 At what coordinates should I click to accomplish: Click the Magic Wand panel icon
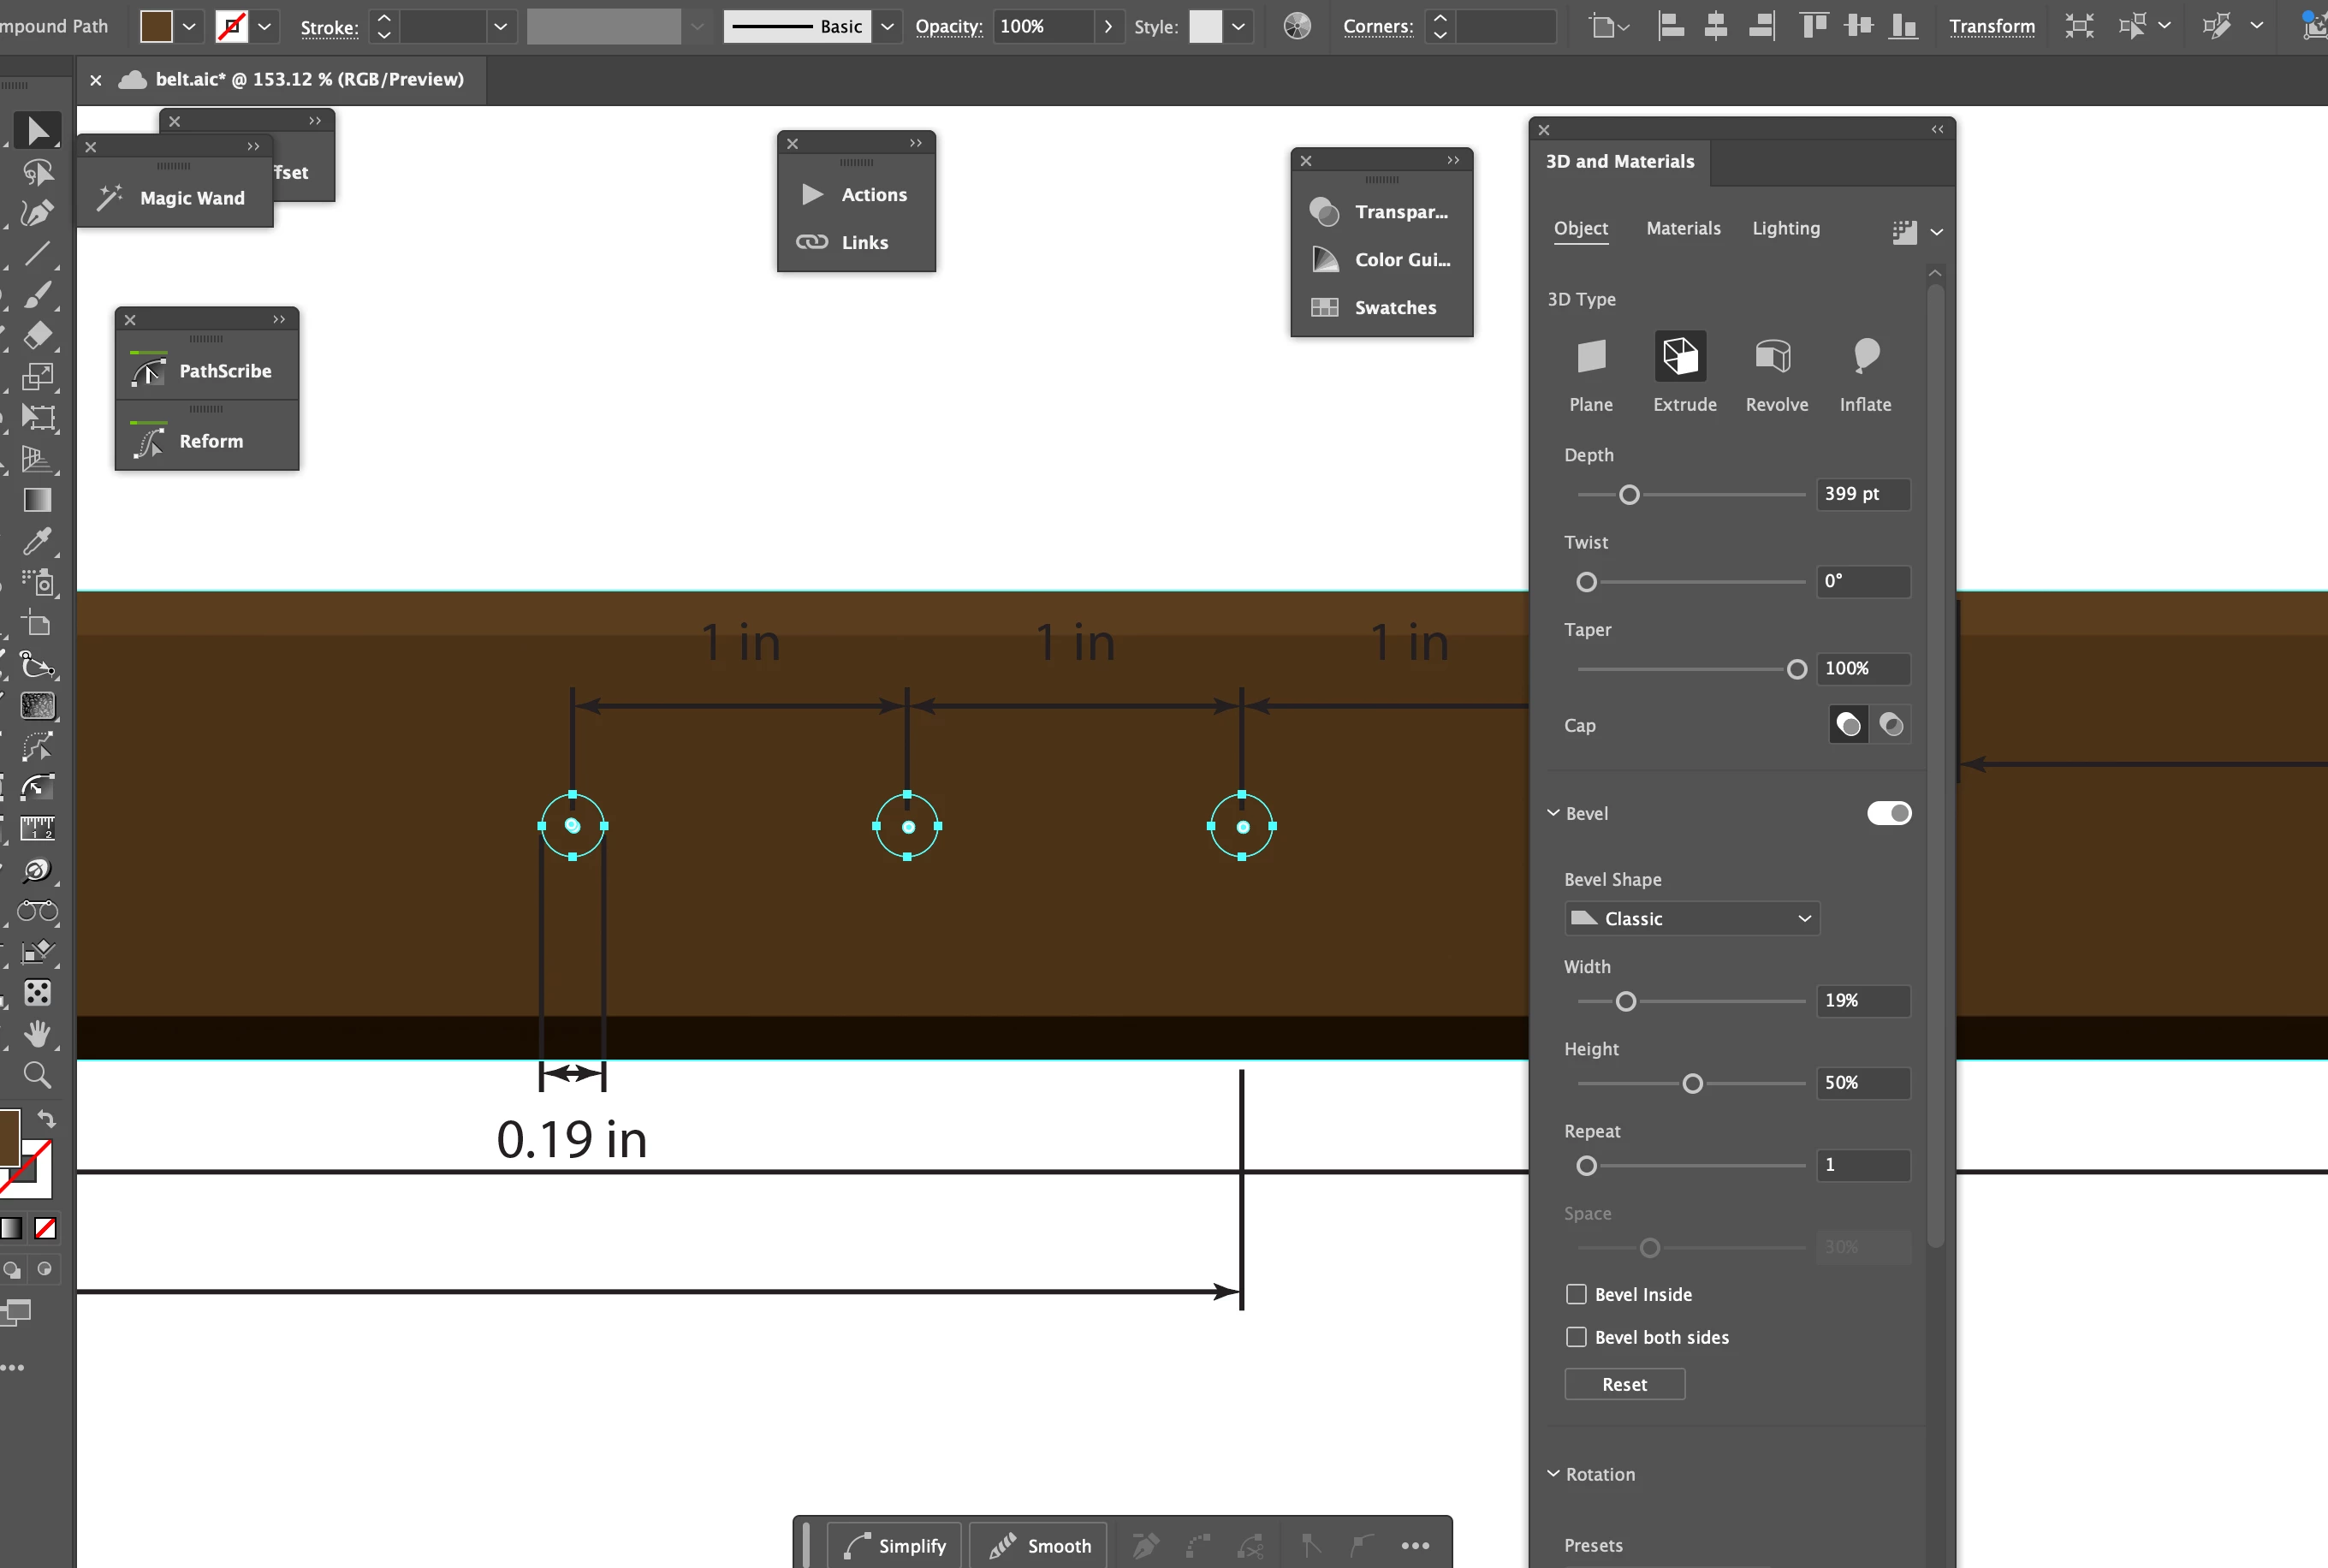click(110, 197)
